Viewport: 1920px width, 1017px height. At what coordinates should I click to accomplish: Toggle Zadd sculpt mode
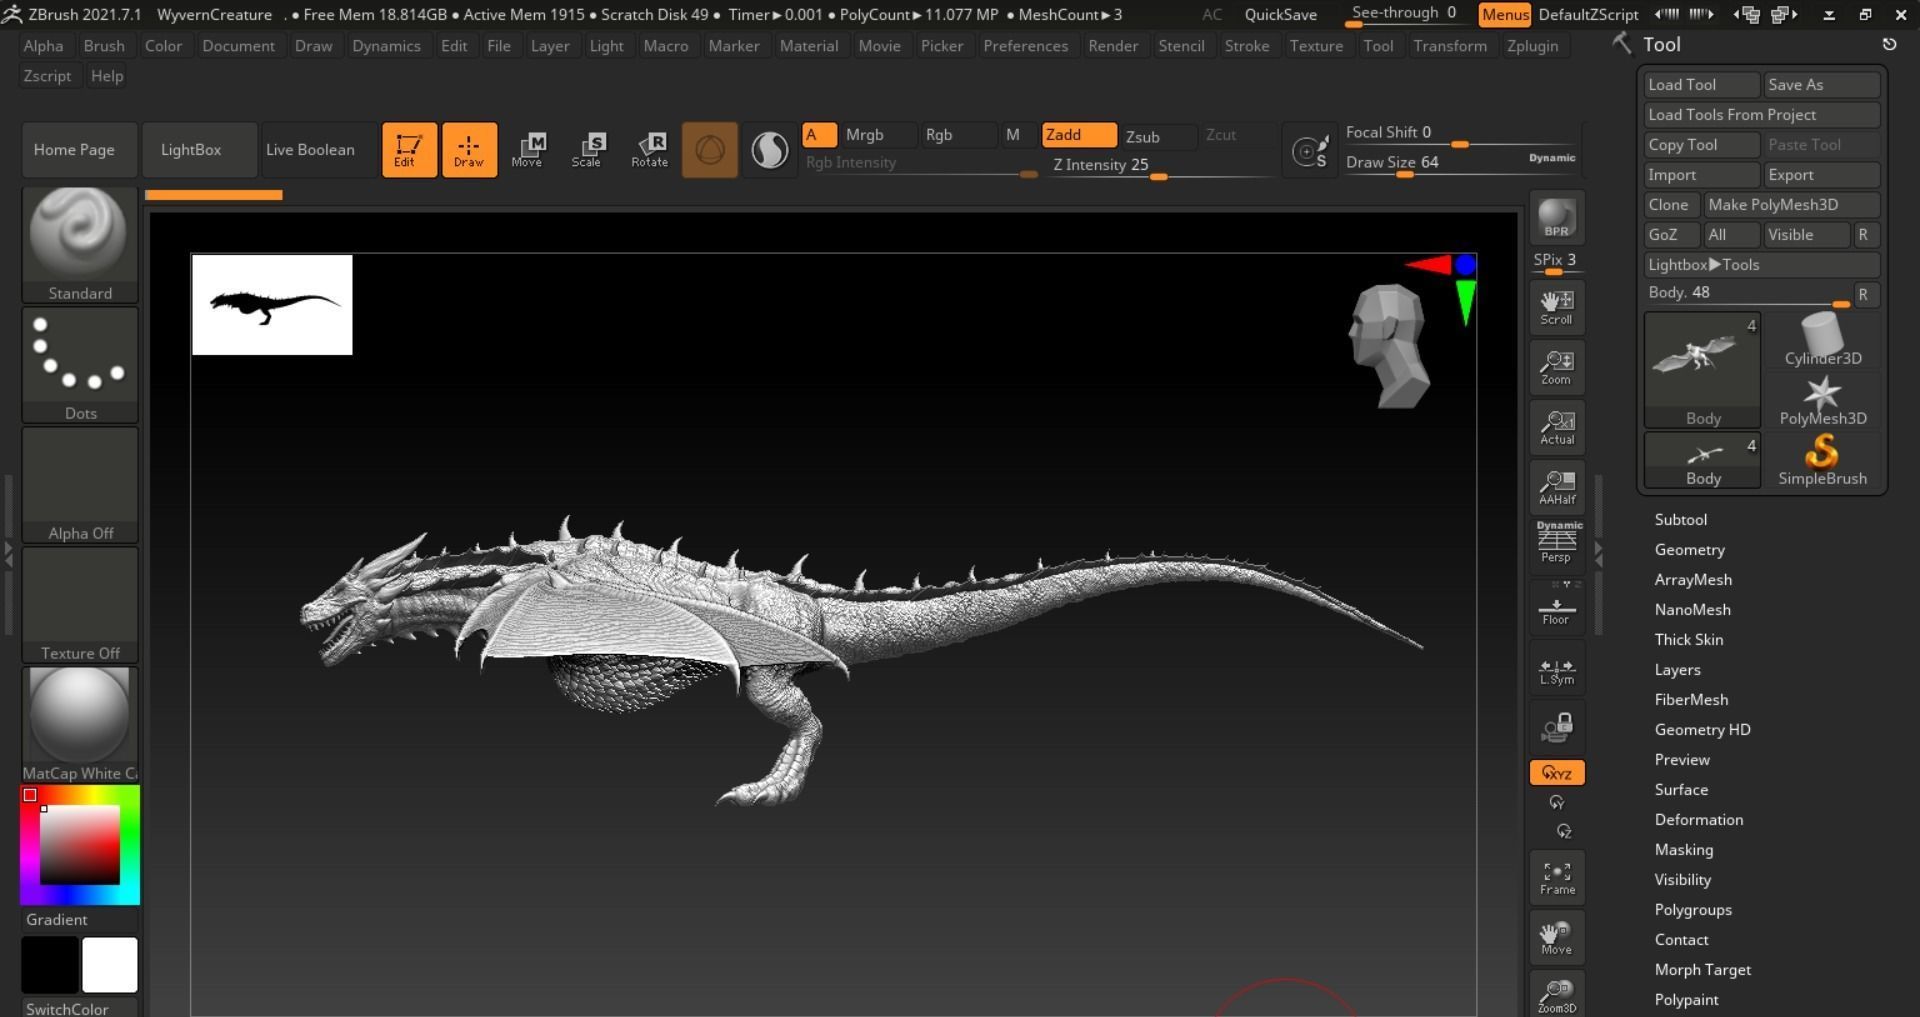(1079, 135)
